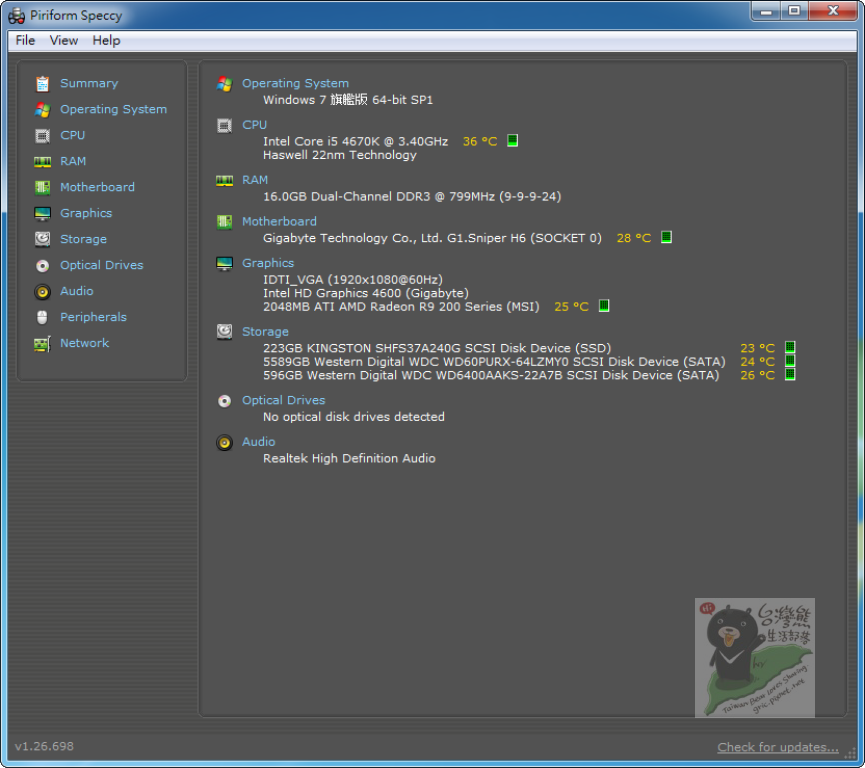Select Audio in the sidebar

76,291
